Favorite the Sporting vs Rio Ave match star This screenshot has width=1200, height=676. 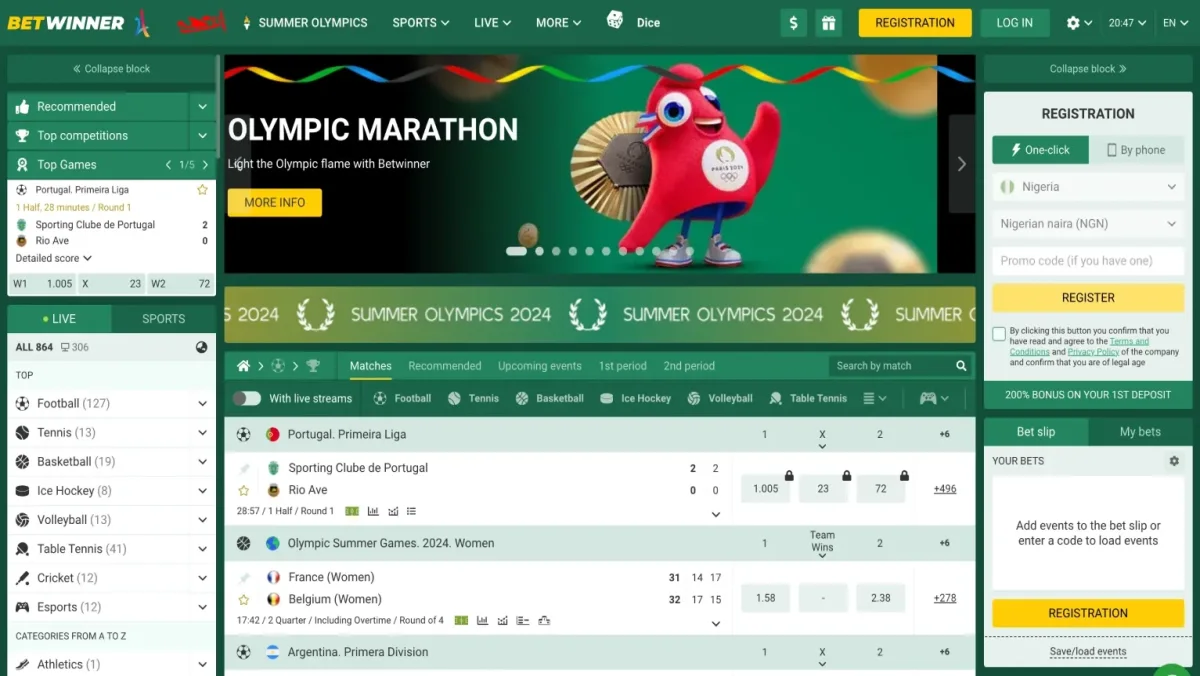point(244,490)
